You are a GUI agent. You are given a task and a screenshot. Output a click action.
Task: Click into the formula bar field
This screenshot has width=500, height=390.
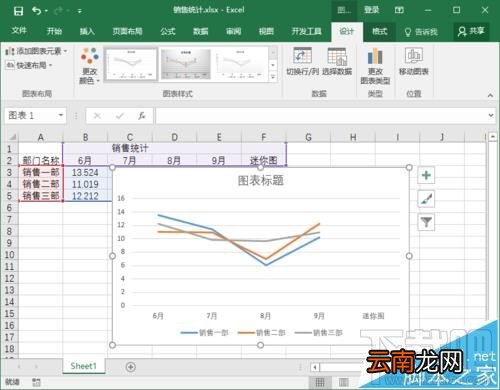click(321, 116)
